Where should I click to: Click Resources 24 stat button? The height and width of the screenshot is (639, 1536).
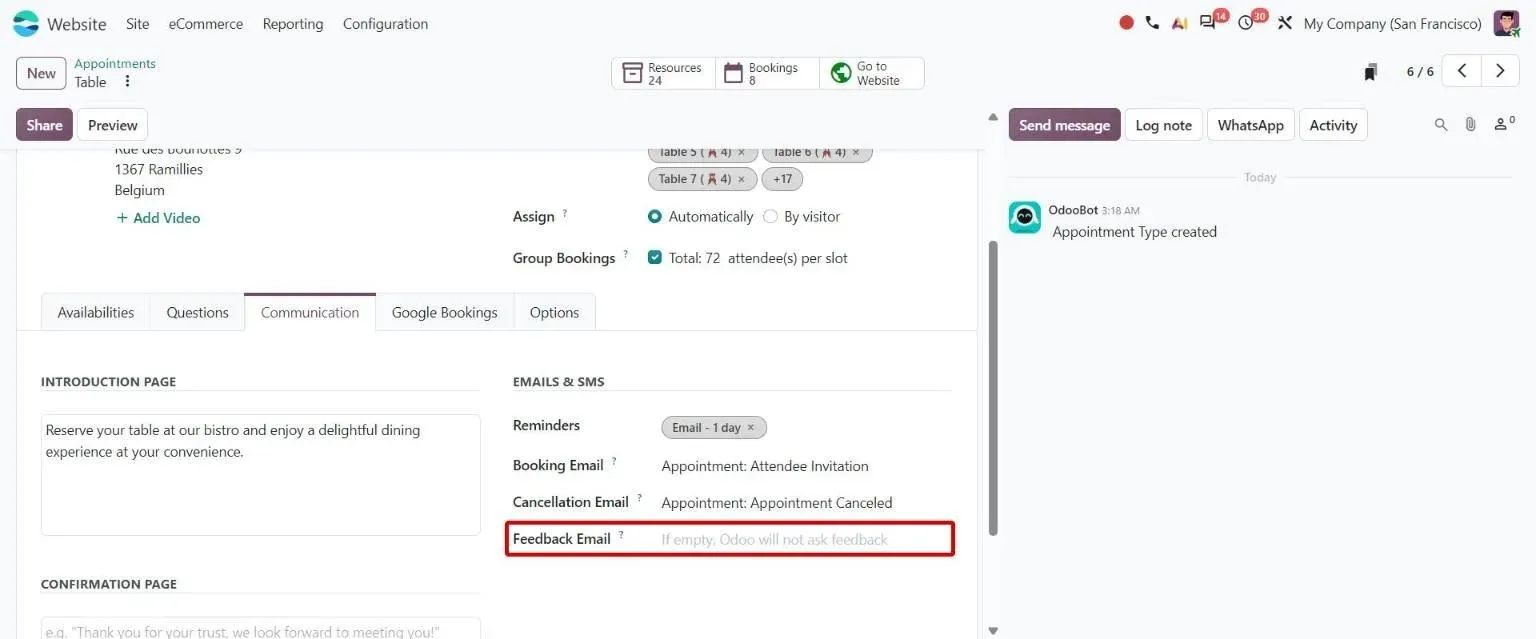pyautogui.click(x=664, y=73)
